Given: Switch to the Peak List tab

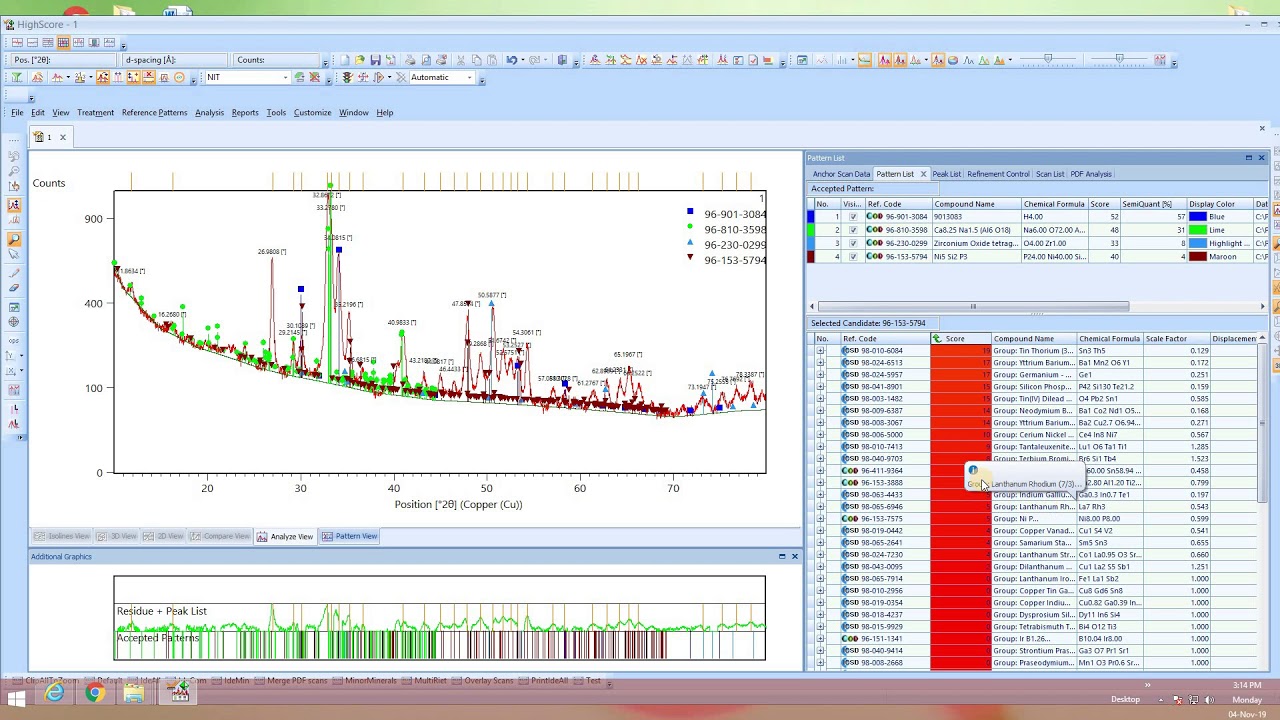Looking at the screenshot, I should pos(946,174).
